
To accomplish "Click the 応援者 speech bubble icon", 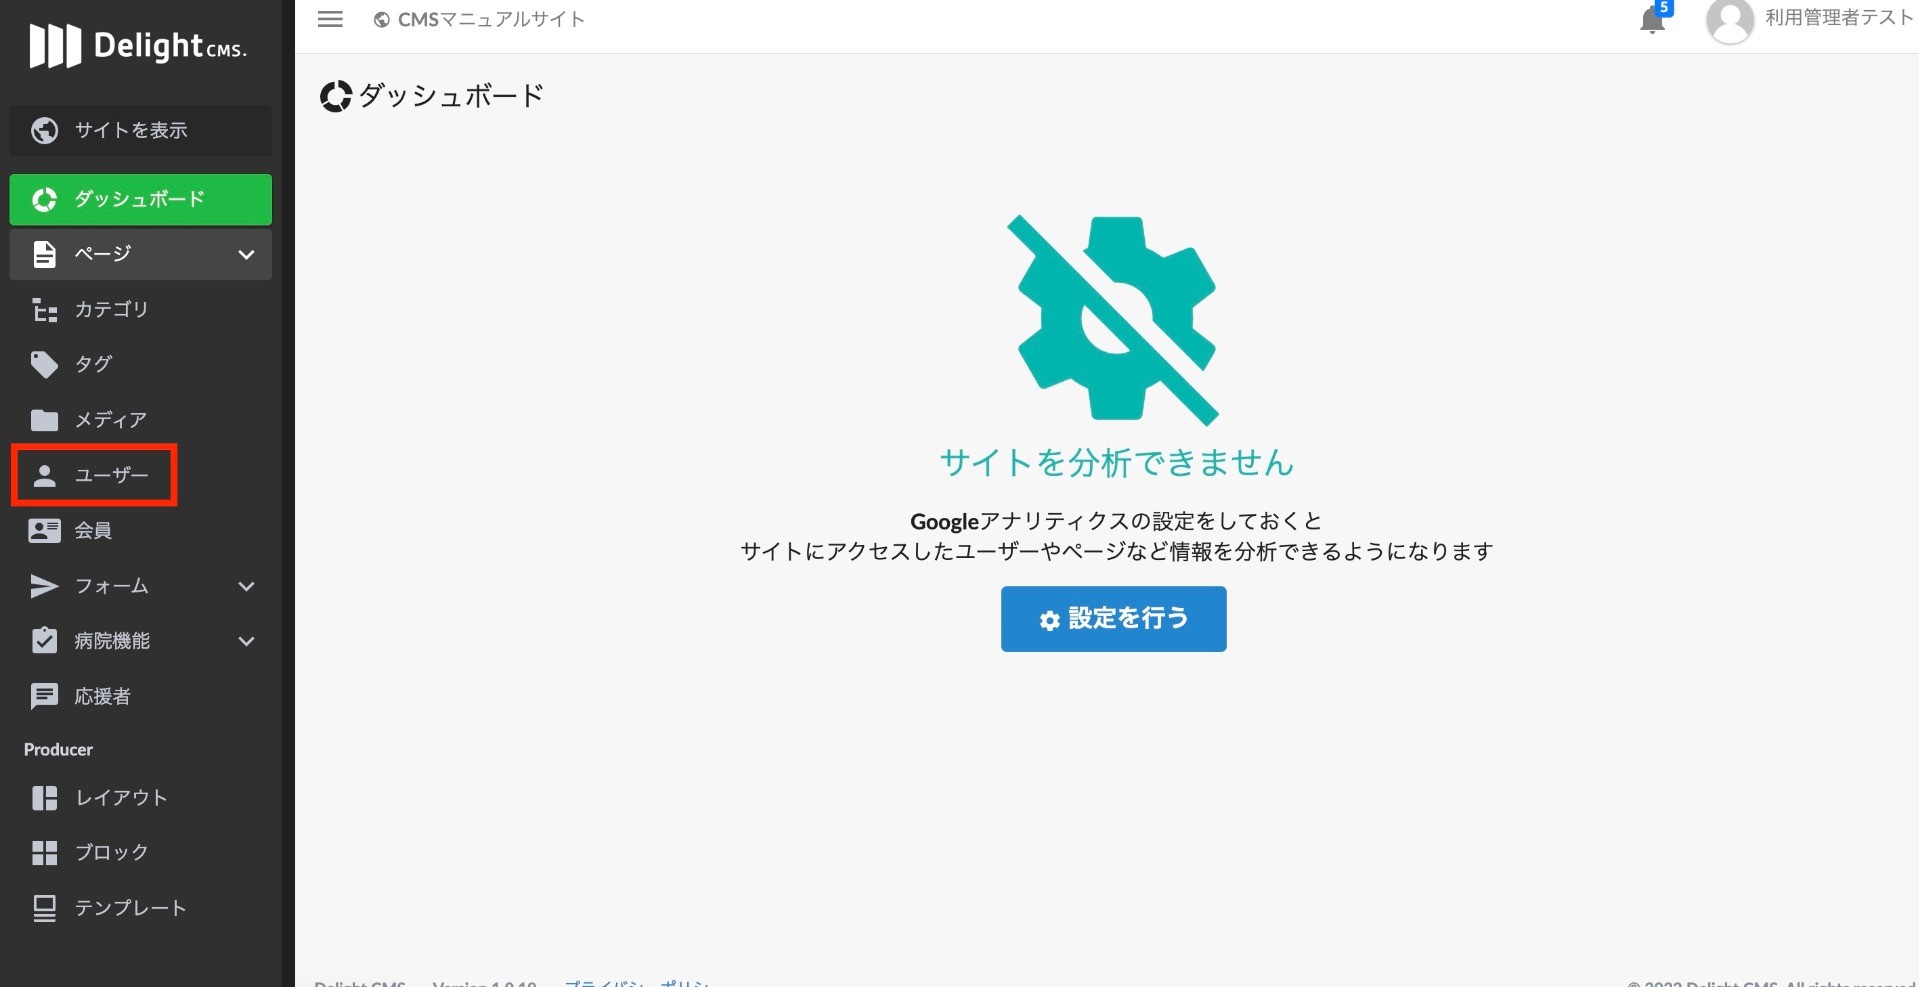I will pyautogui.click(x=44, y=695).
